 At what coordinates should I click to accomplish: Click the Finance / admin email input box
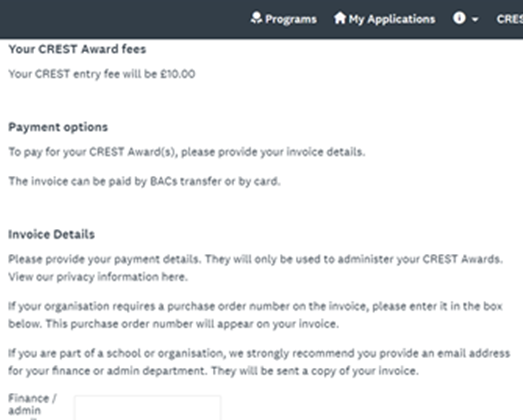147,408
